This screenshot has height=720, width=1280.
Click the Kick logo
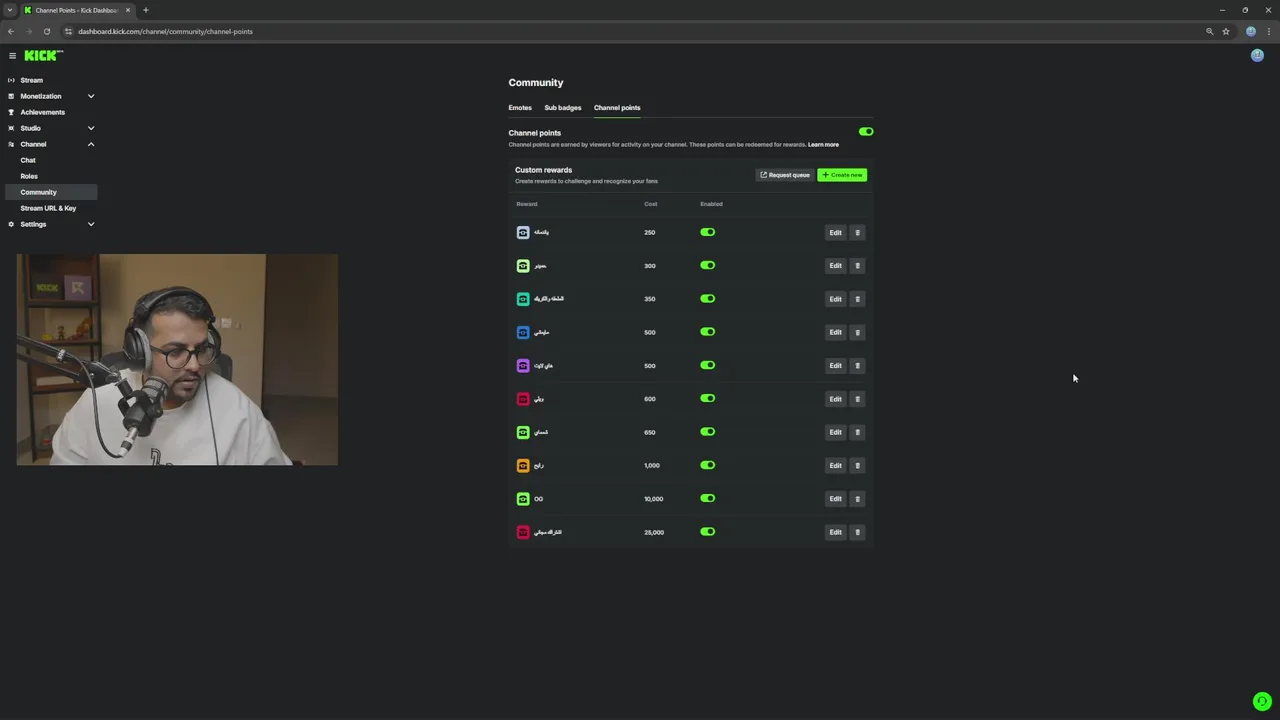43,56
